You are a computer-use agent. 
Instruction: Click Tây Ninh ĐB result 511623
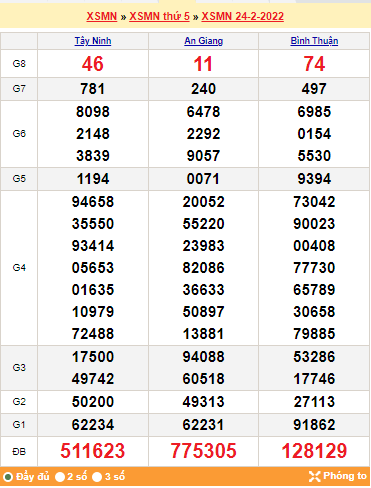point(93,451)
